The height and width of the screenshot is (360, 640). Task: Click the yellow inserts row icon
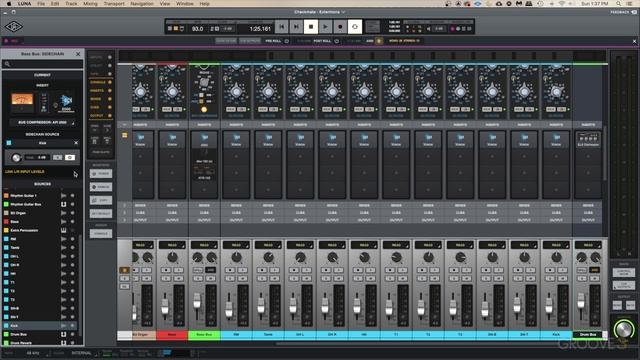click(x=124, y=135)
